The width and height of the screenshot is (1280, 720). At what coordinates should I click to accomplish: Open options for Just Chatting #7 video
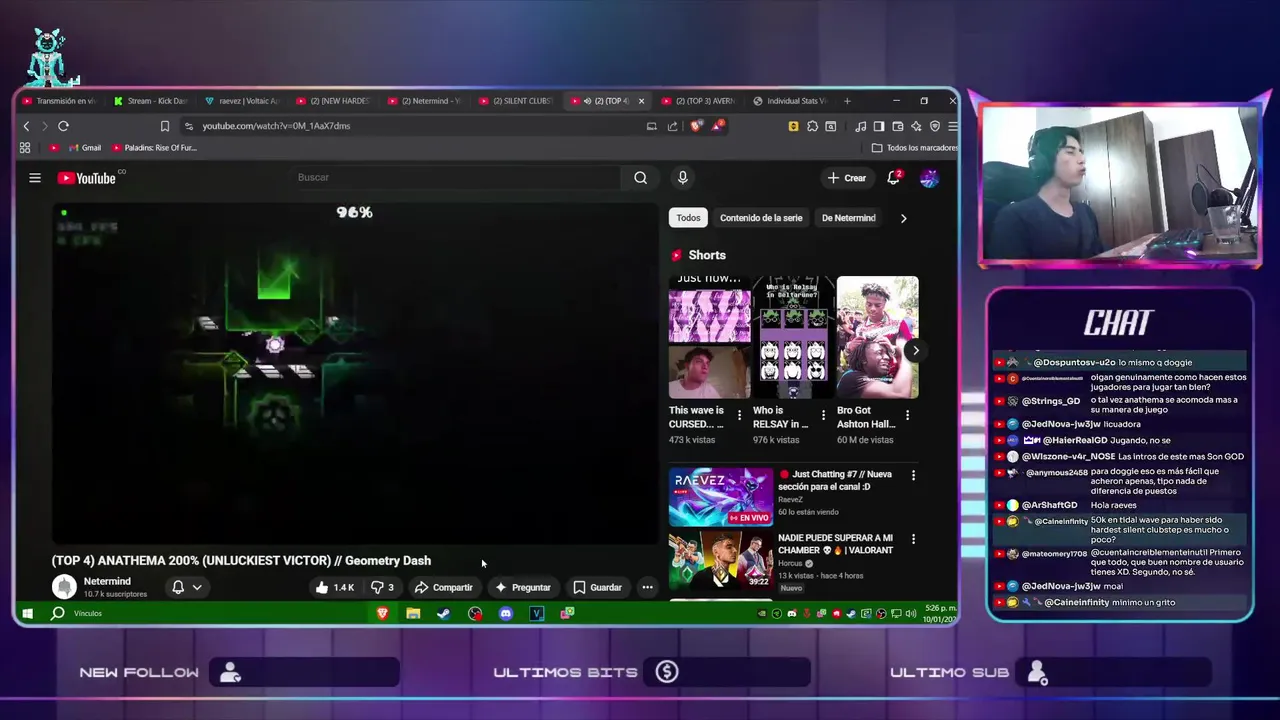(x=913, y=476)
